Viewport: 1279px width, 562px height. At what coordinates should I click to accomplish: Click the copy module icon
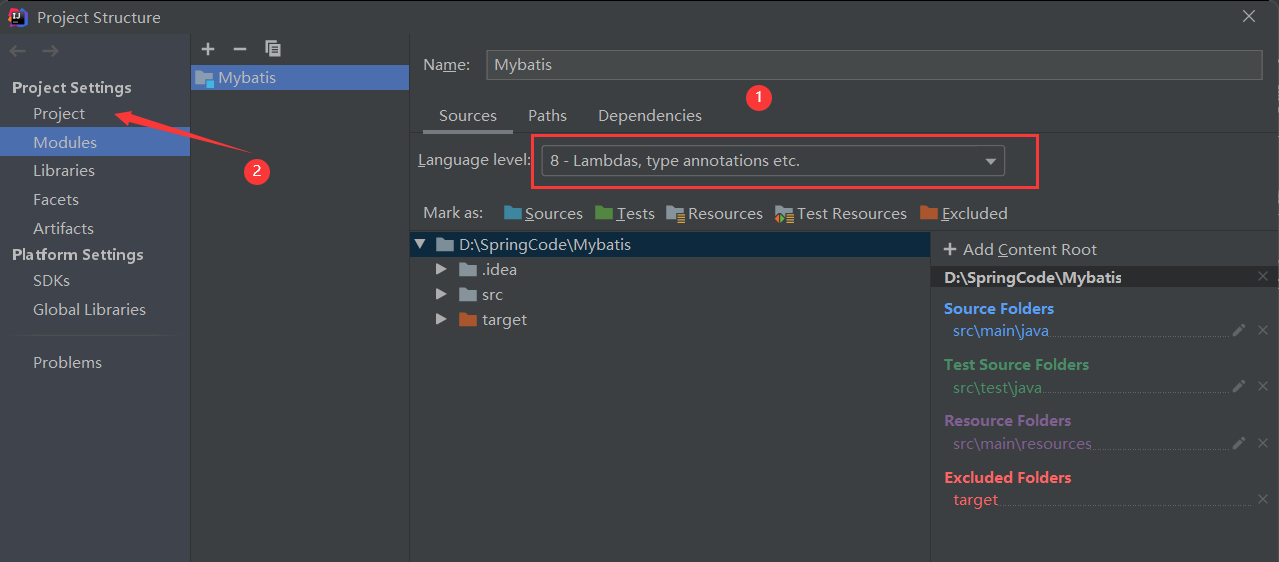point(272,49)
